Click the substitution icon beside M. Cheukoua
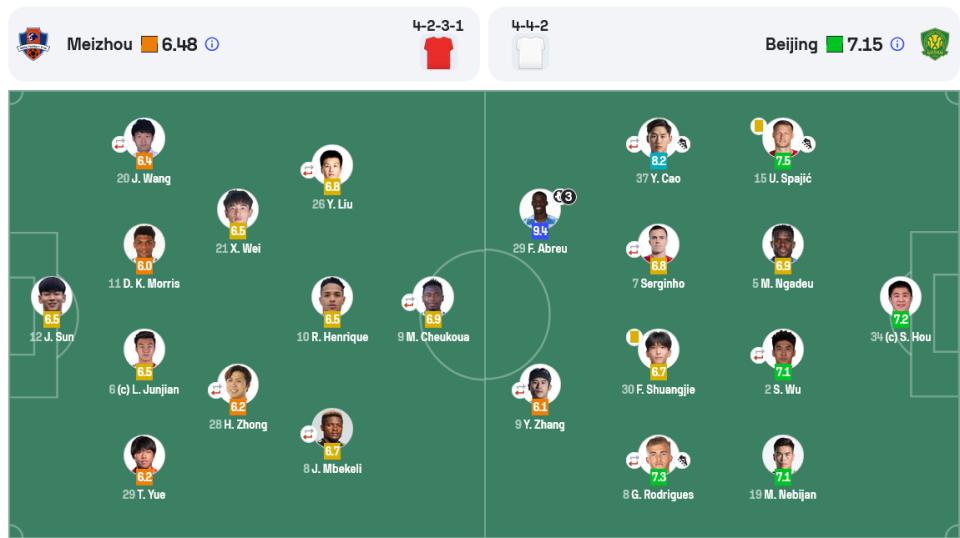The image size is (960, 538). point(408,302)
